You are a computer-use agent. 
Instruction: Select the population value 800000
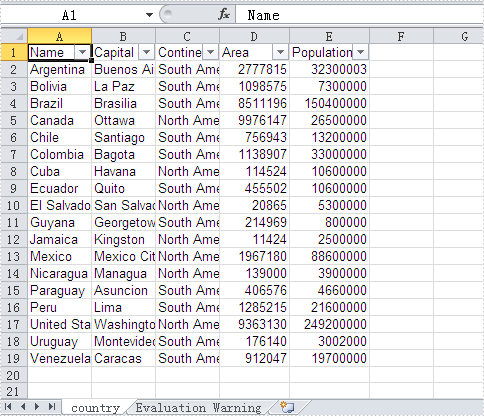(329, 222)
